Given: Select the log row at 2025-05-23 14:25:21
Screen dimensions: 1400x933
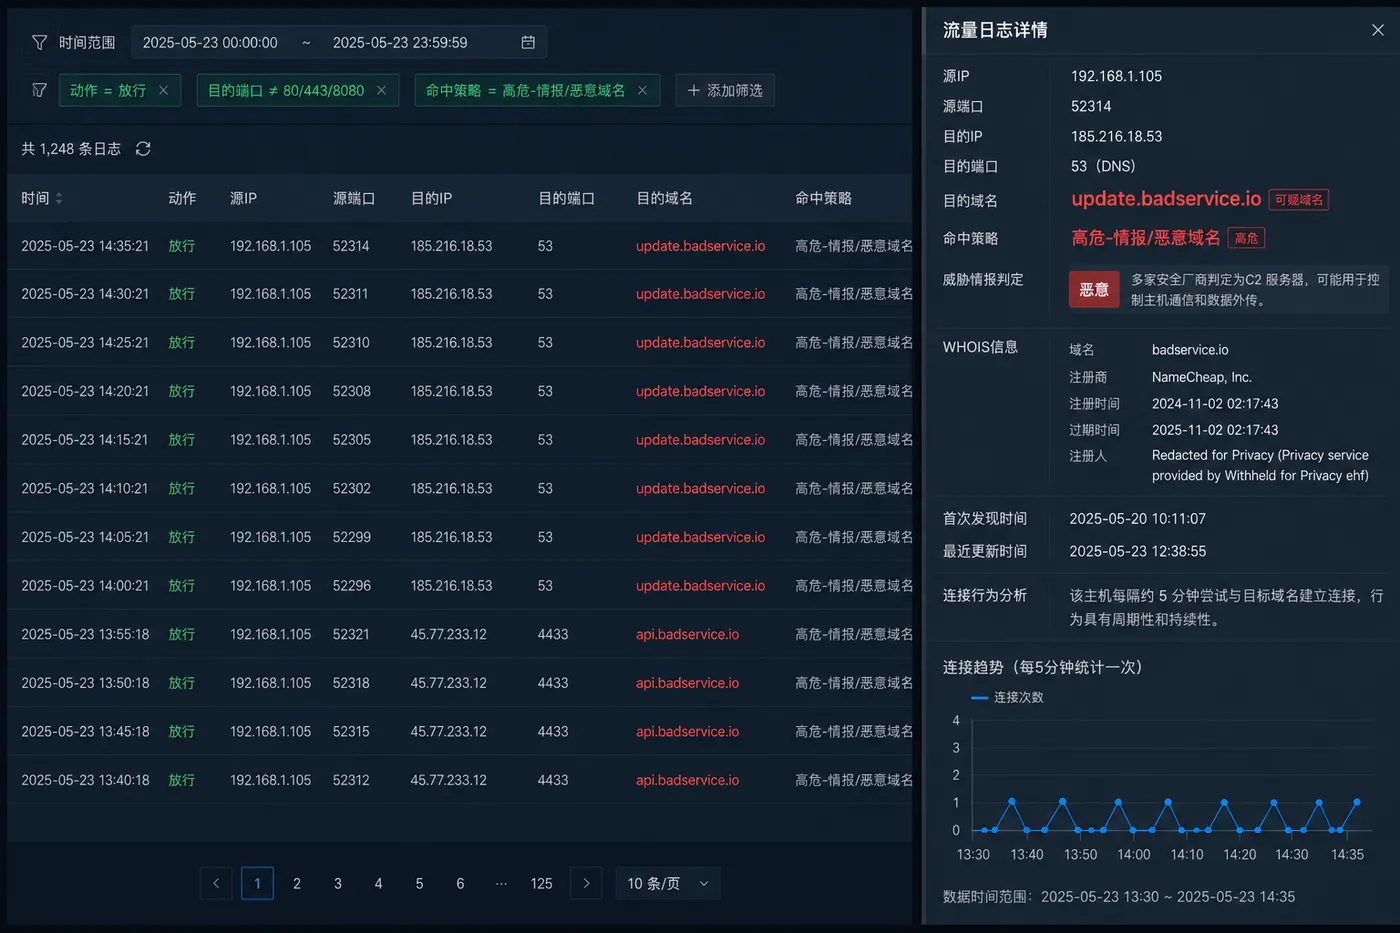Looking at the screenshot, I should coord(460,342).
